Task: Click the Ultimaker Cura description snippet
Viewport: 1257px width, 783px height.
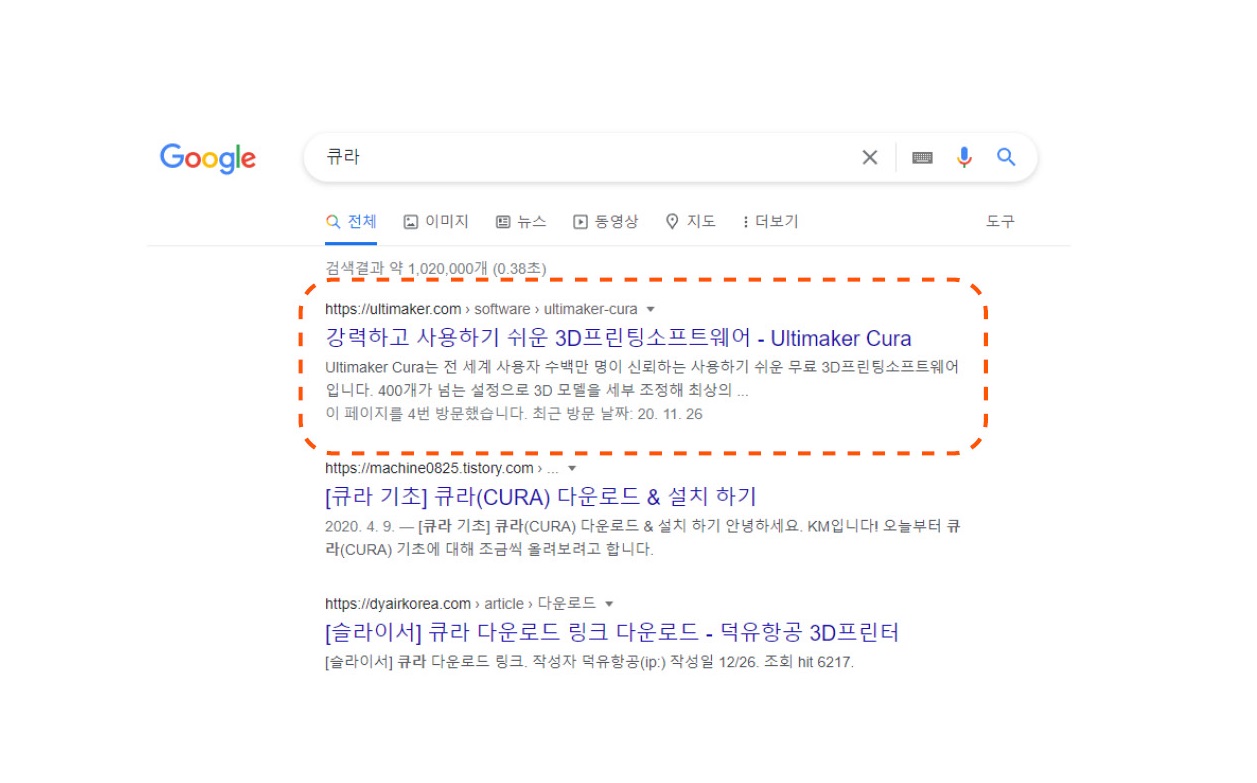Action: coord(642,378)
